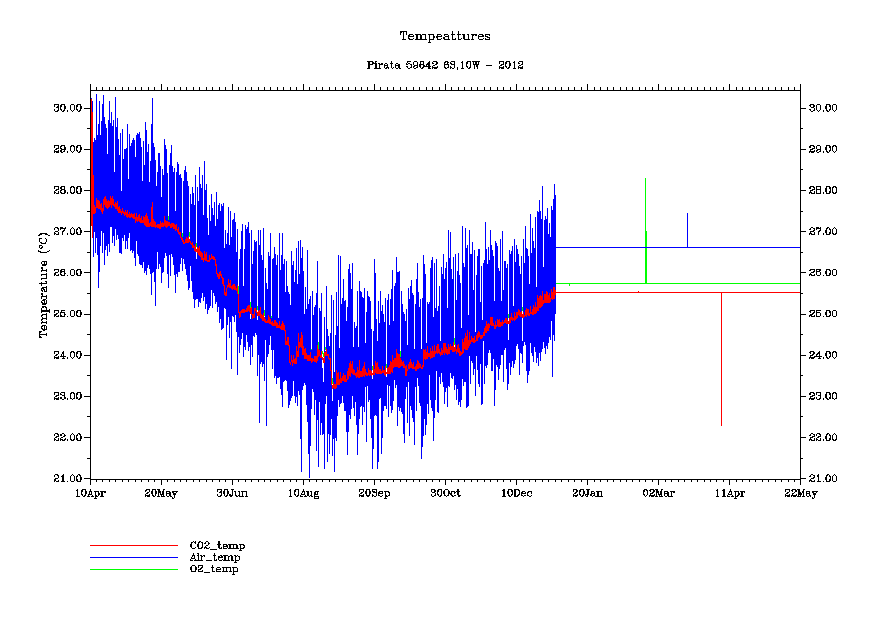The height and width of the screenshot is (630, 891).
Task: Click the line sample beside CO2_temp legend
Action: click(133, 545)
